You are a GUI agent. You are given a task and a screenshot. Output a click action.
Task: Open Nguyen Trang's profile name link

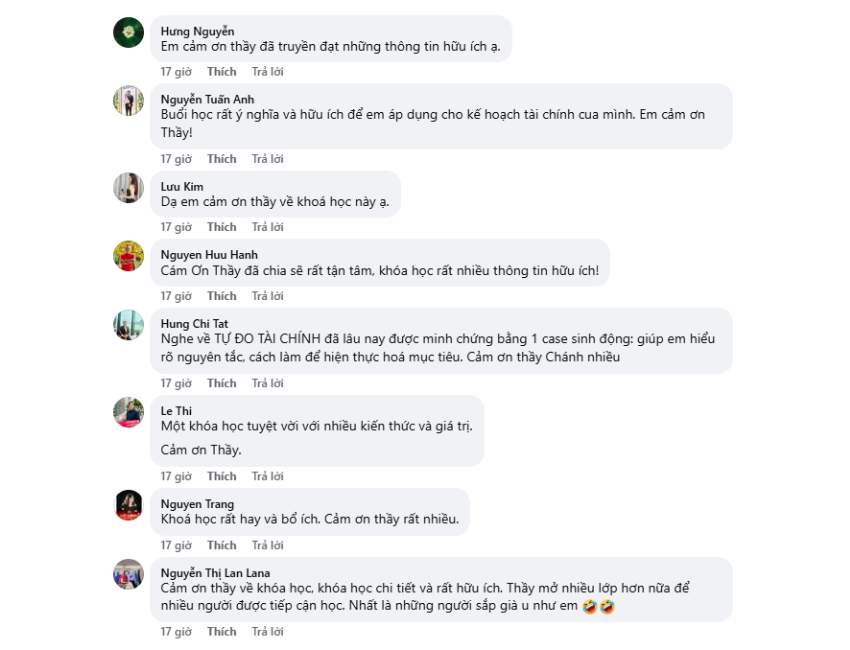coord(197,504)
